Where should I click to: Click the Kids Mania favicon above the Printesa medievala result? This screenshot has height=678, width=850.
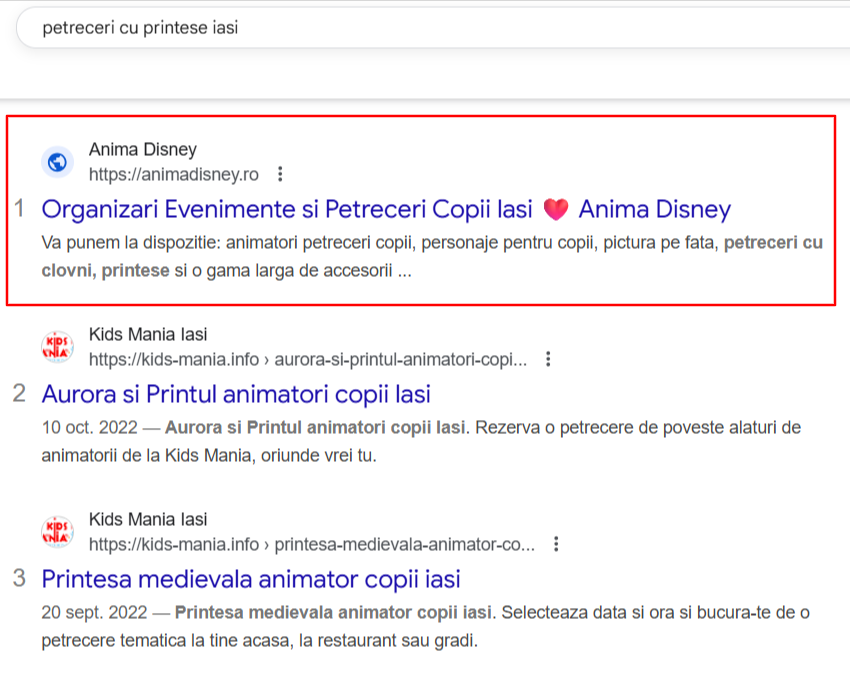click(57, 532)
